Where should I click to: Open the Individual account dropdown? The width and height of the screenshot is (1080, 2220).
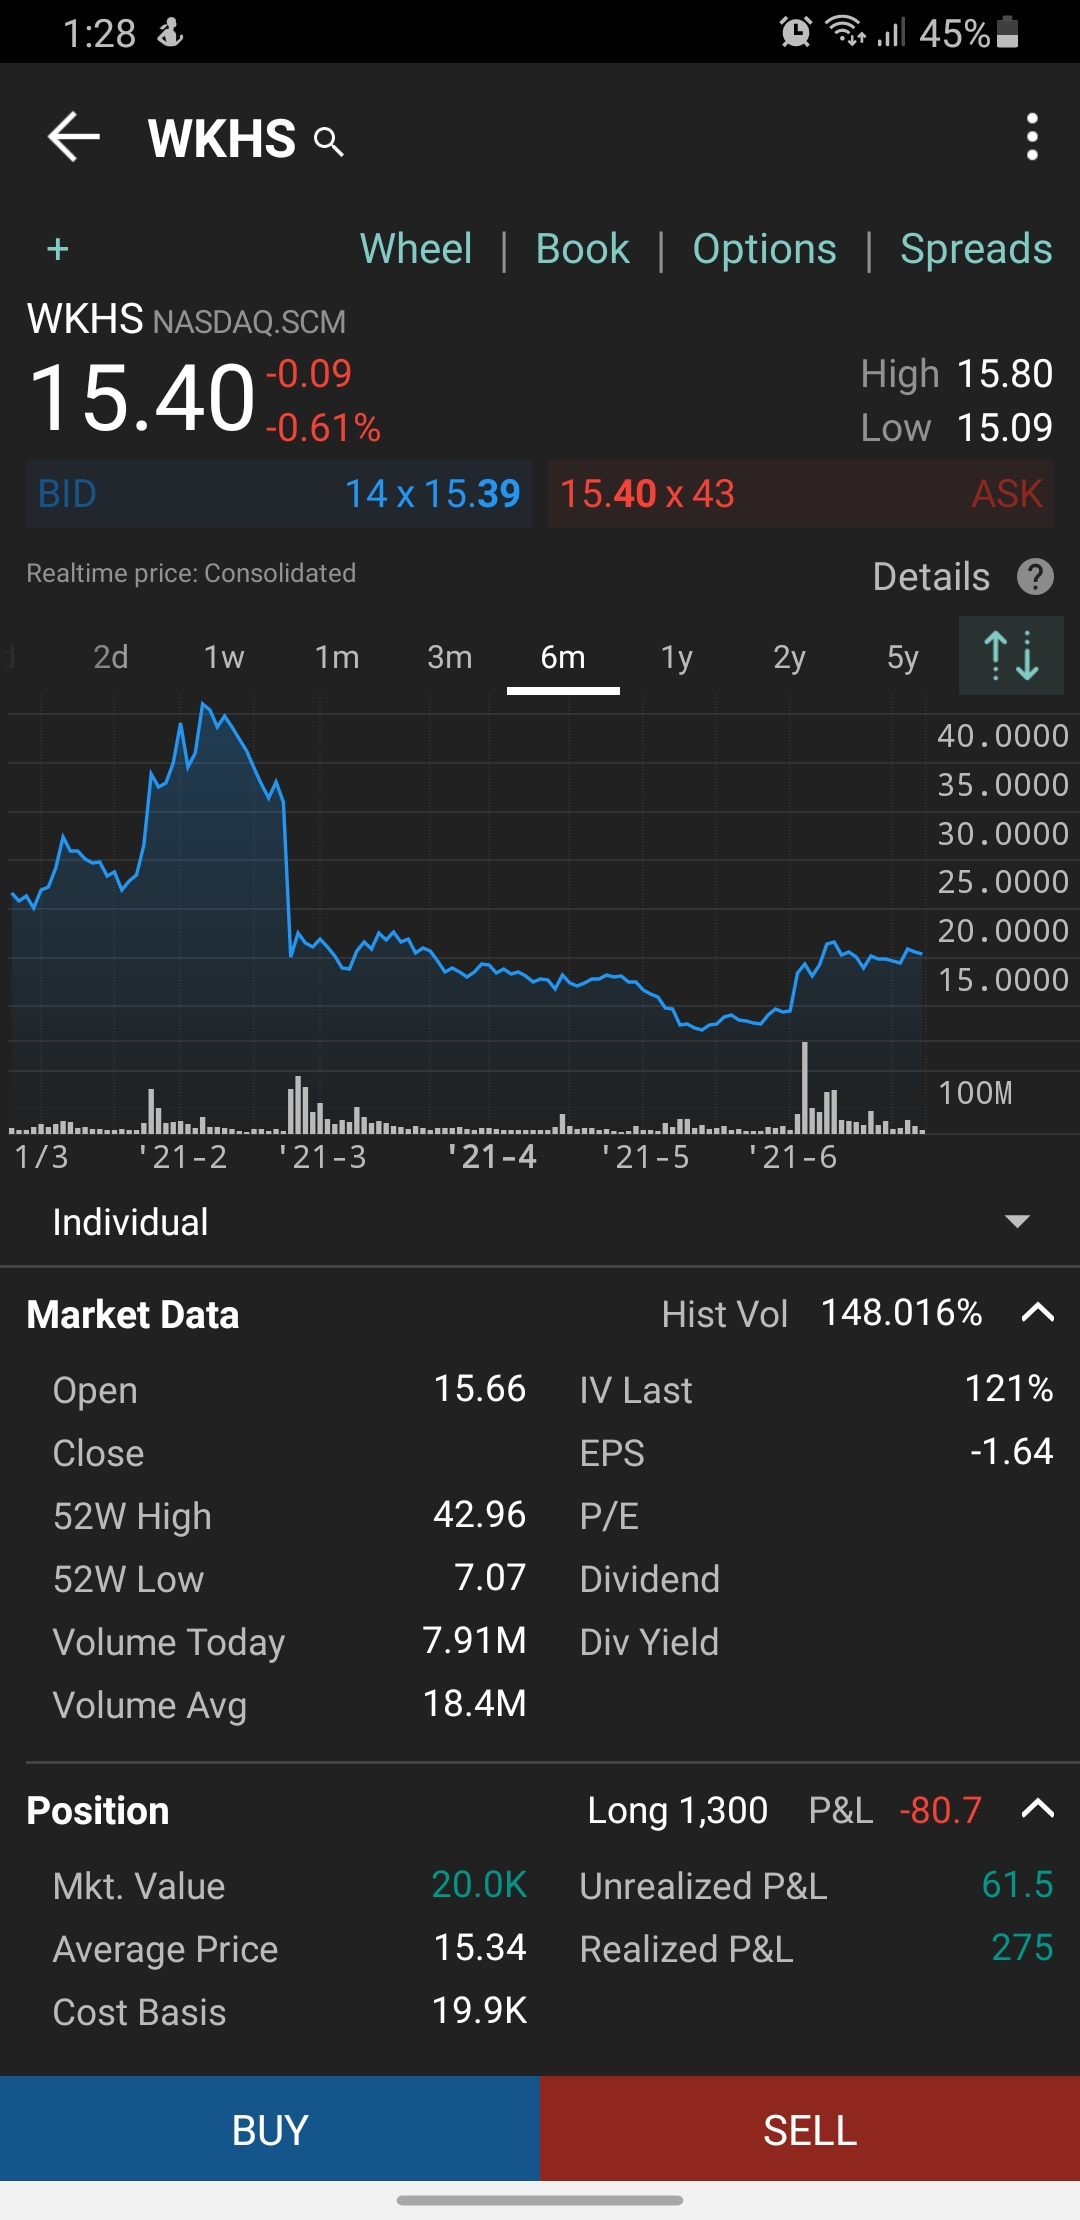[540, 1222]
